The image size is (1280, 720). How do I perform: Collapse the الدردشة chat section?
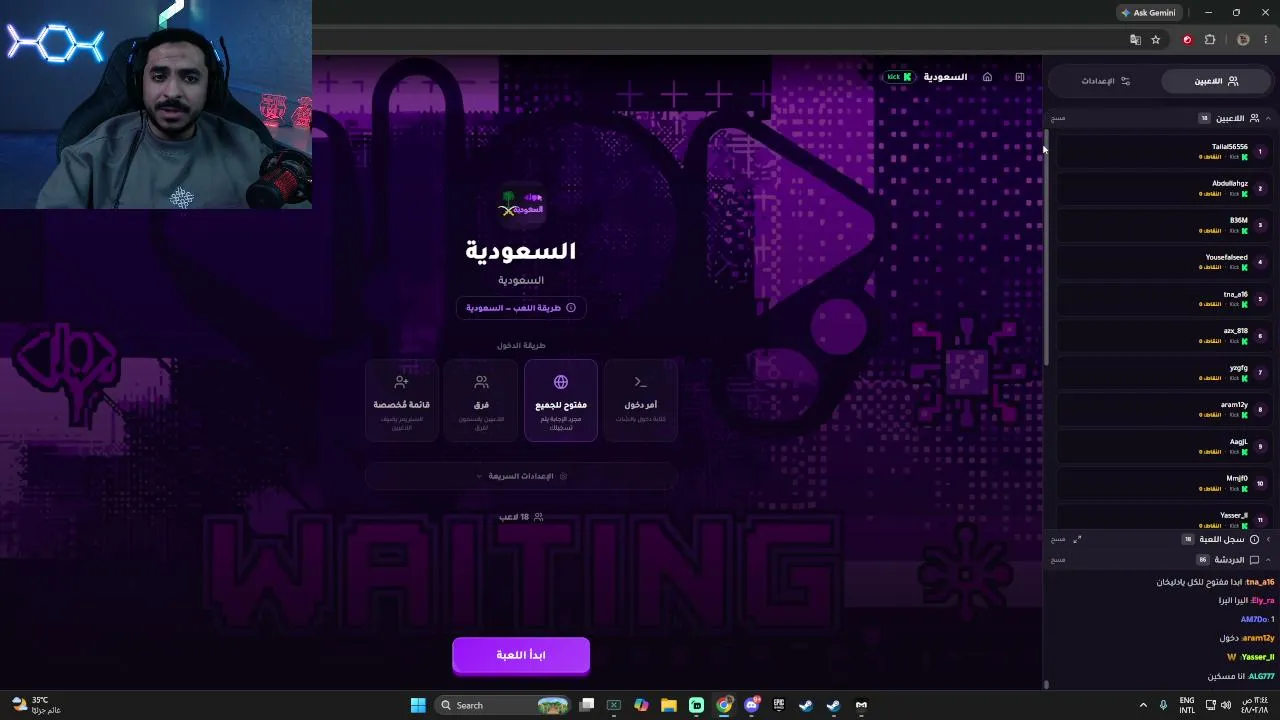pyautogui.click(x=1268, y=560)
